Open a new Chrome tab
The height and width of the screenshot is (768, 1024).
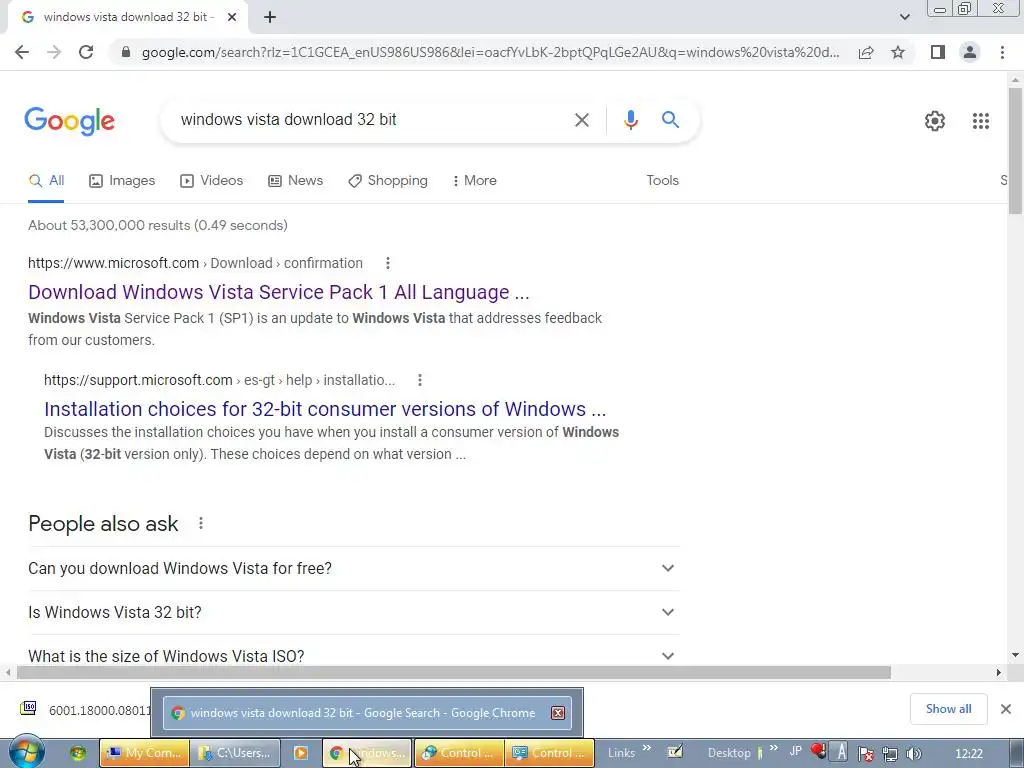270,18
